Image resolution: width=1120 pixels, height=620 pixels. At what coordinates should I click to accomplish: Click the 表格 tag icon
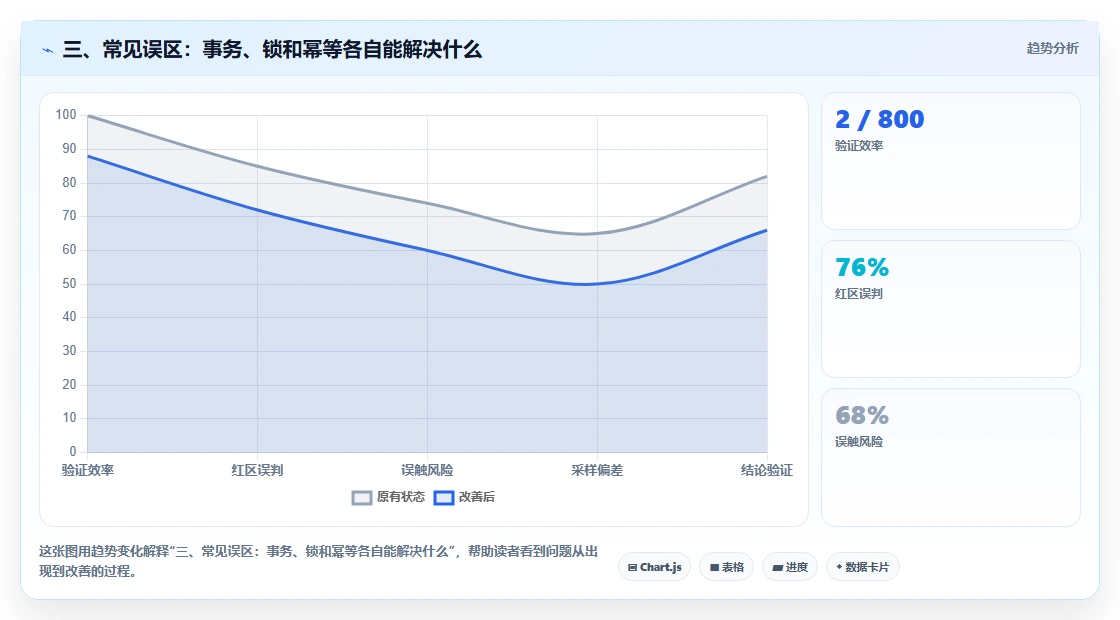(x=714, y=568)
